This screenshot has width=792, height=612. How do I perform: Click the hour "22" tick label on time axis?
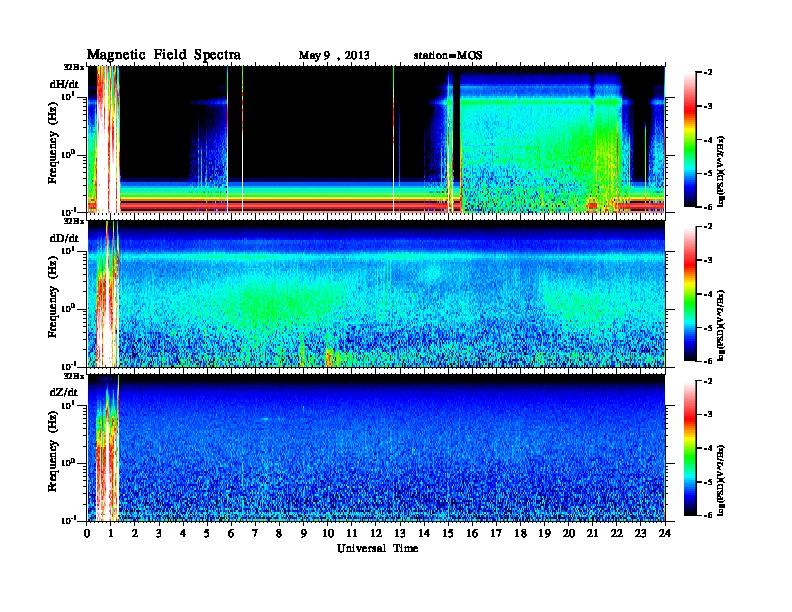click(617, 534)
